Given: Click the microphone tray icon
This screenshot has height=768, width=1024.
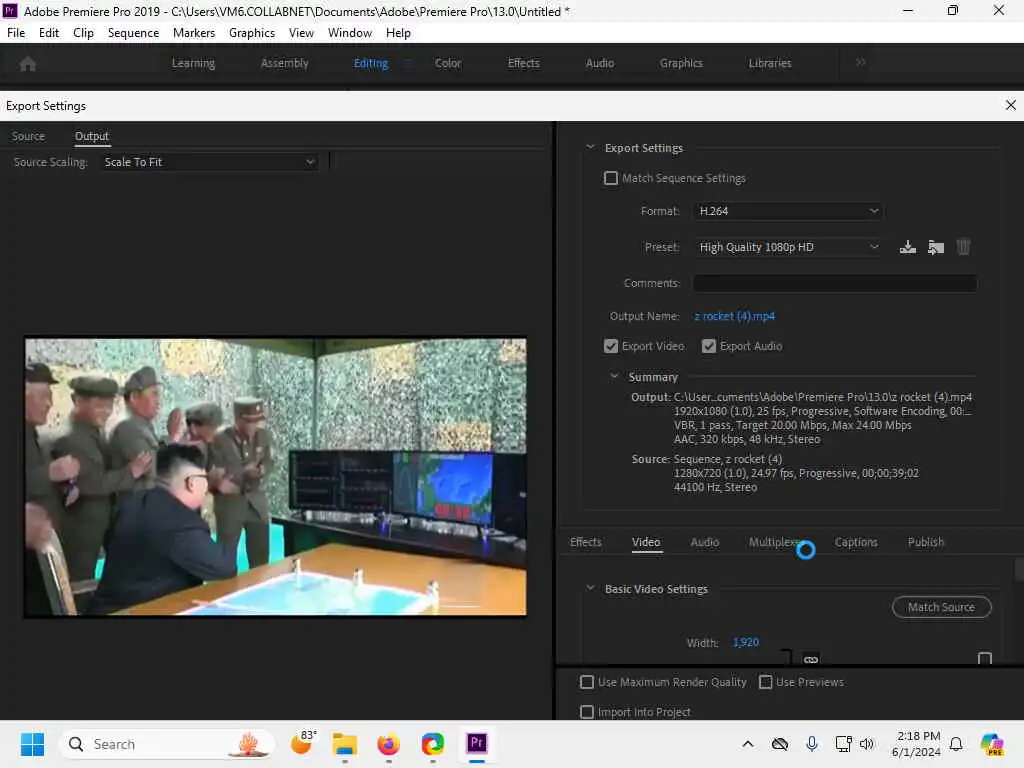Looking at the screenshot, I should [x=812, y=744].
